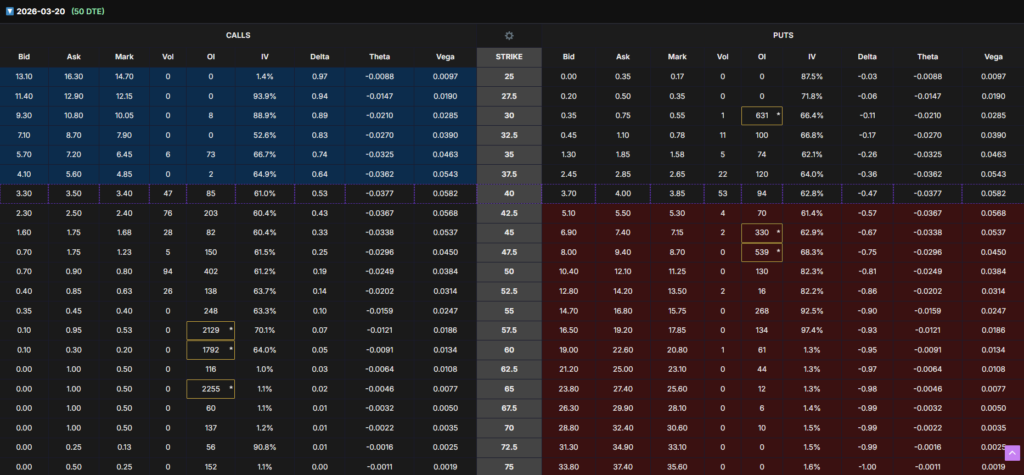Select the 40 strike cell
Image resolution: width=1024 pixels, height=475 pixels.
pyautogui.click(x=509, y=193)
